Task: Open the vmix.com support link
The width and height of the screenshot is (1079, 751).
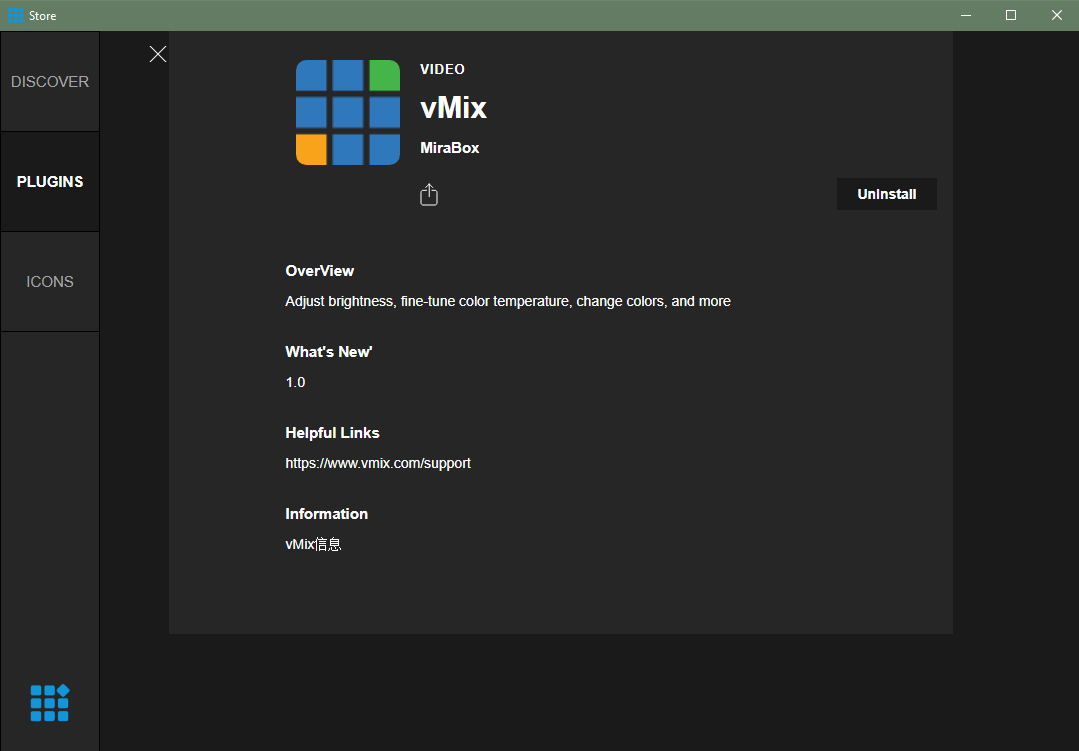Action: [378, 463]
